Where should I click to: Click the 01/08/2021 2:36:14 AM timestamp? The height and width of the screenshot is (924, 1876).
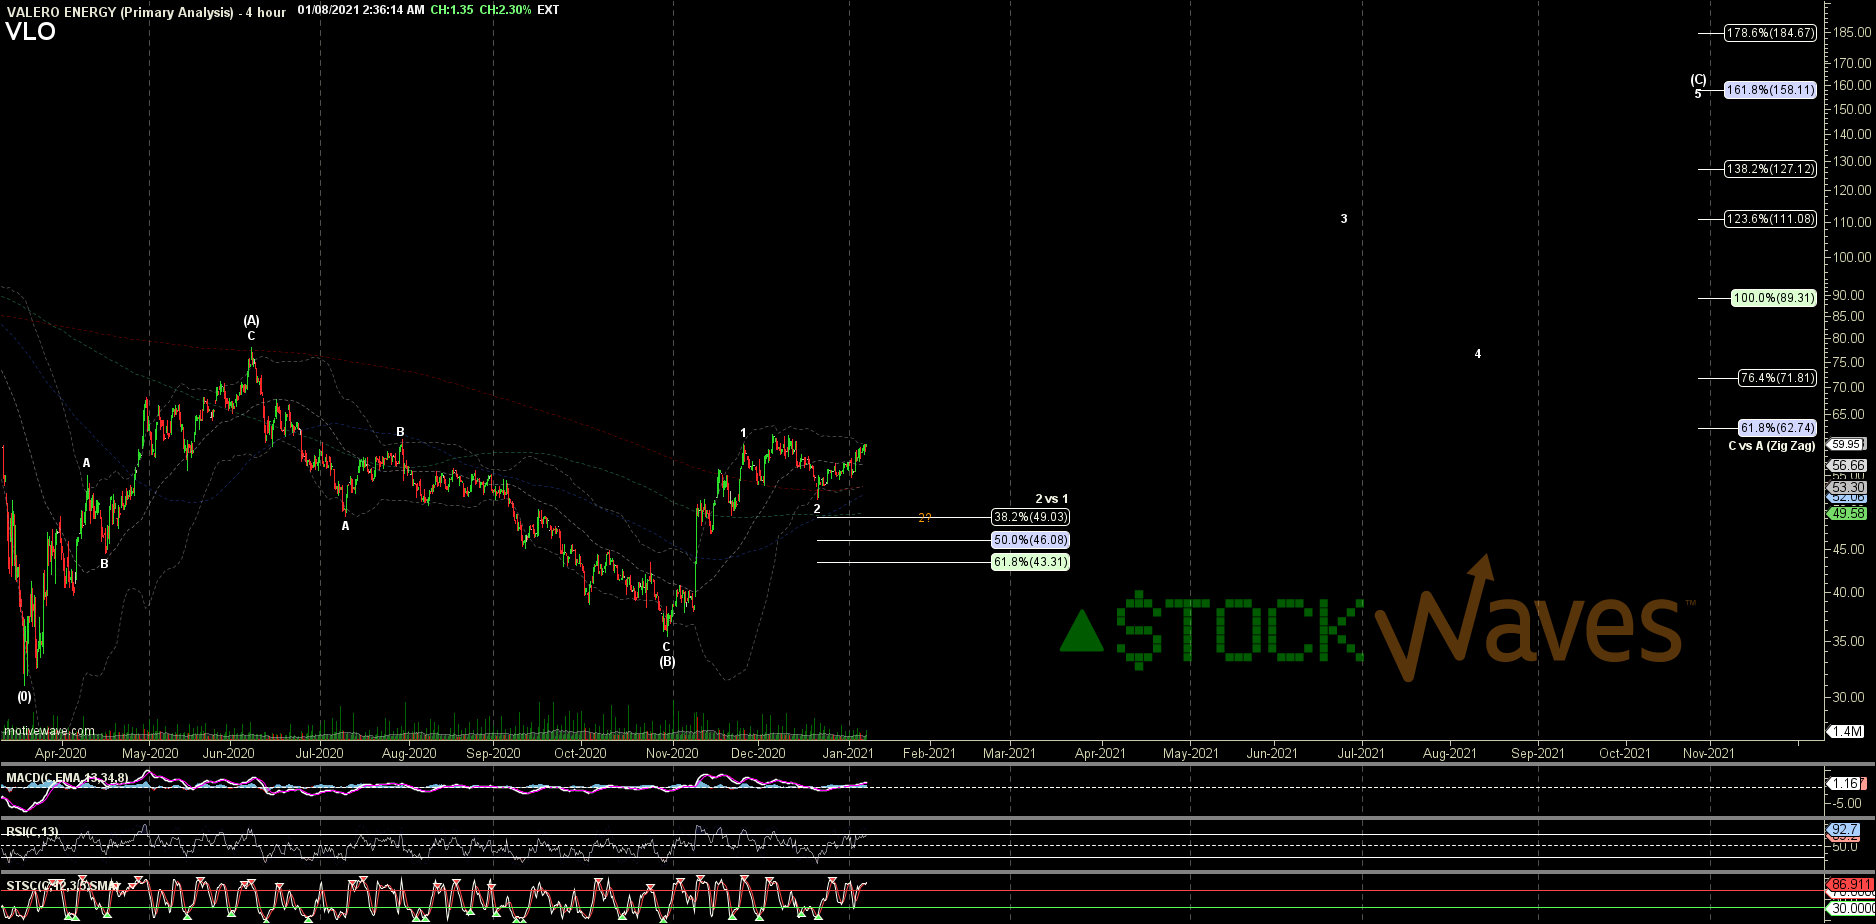[360, 10]
